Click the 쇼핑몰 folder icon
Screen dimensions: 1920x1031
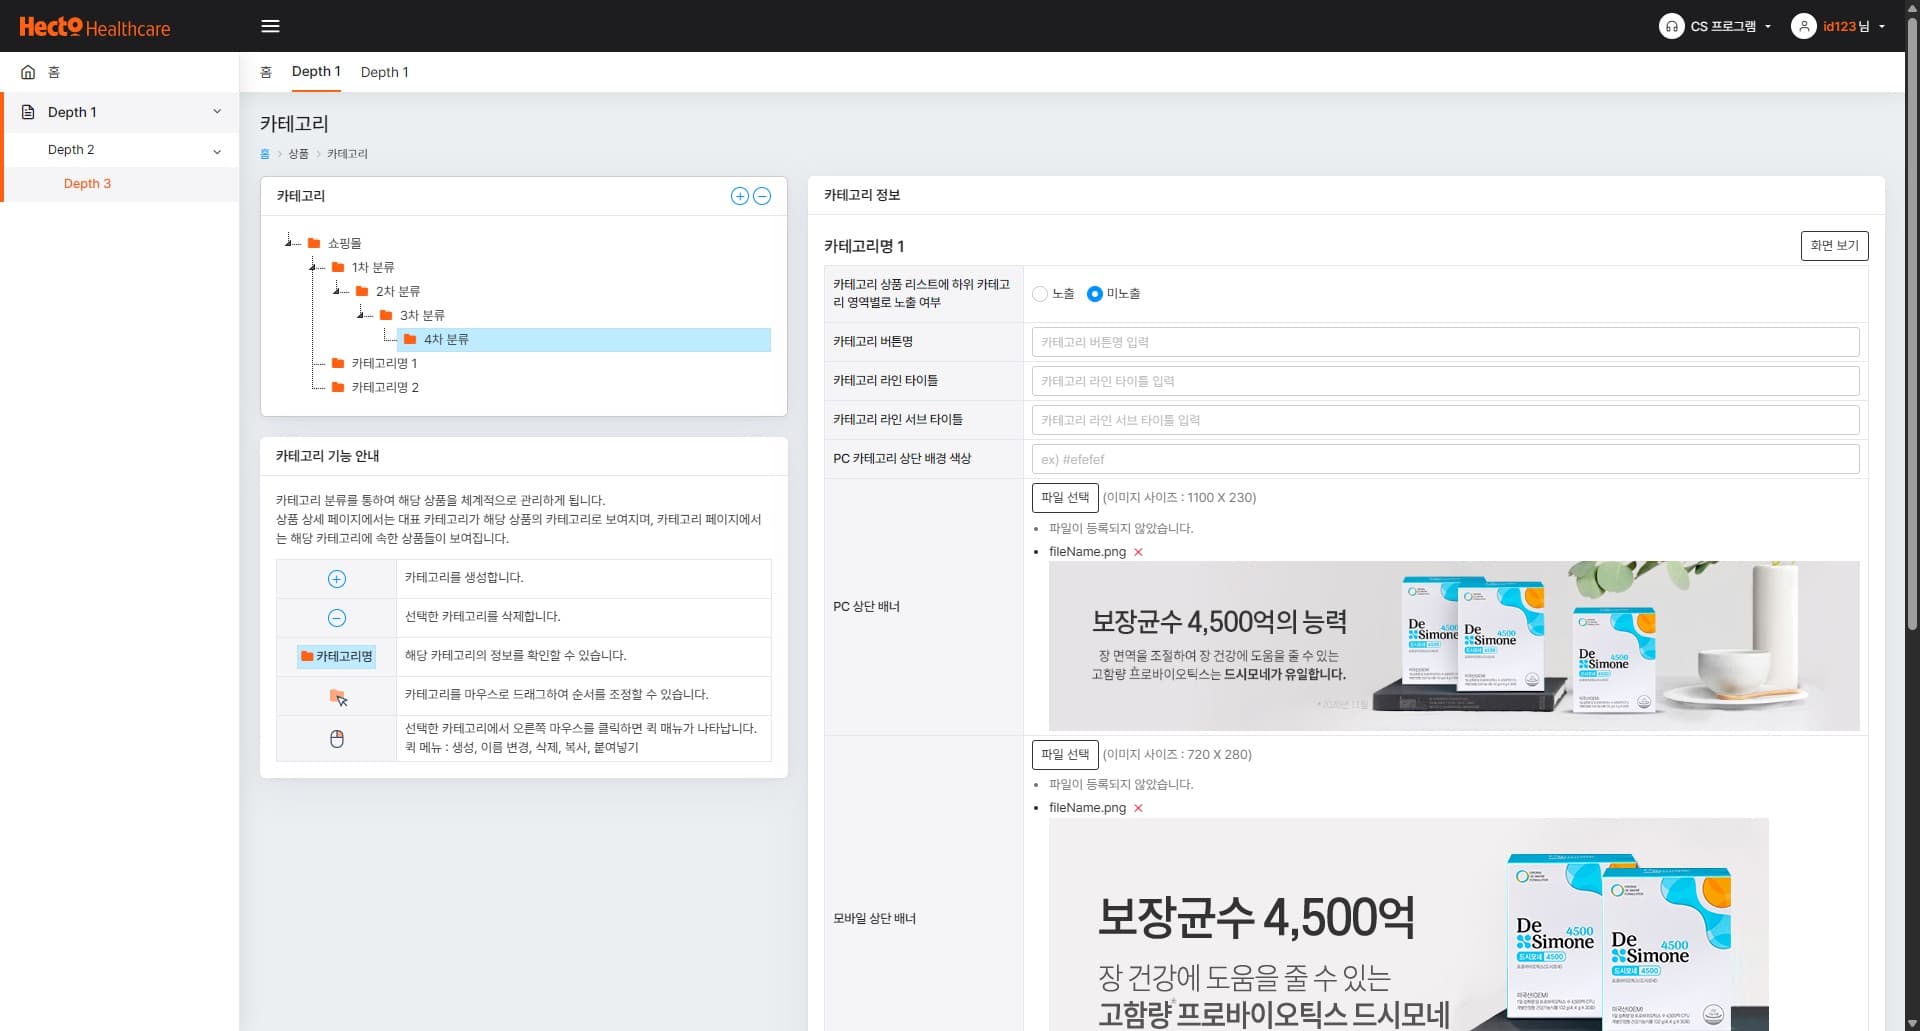(x=314, y=243)
